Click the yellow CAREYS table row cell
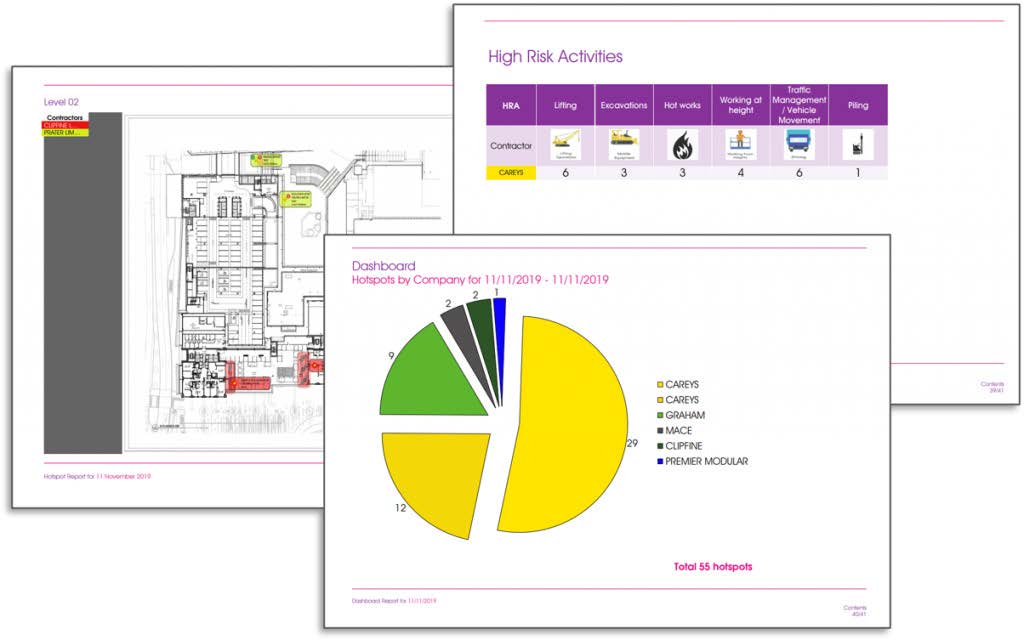This screenshot has height=640, width=1024. pyautogui.click(x=511, y=173)
